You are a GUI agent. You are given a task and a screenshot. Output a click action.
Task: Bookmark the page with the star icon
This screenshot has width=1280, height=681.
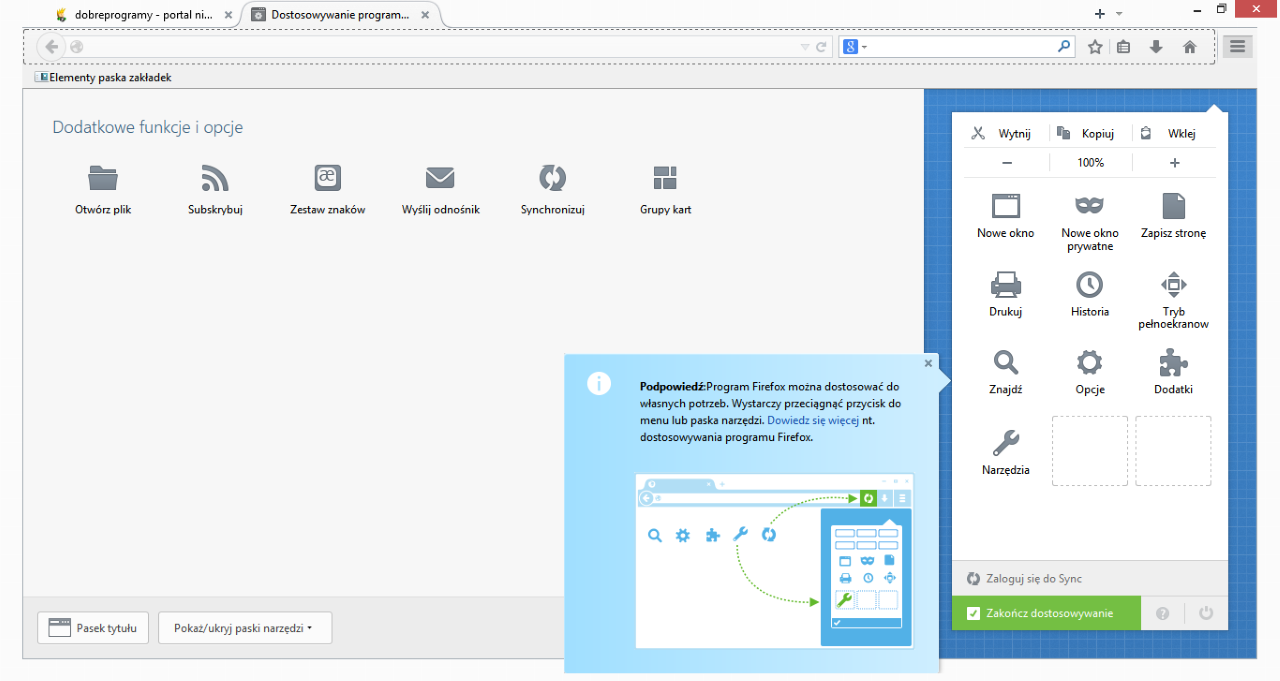(x=1094, y=46)
